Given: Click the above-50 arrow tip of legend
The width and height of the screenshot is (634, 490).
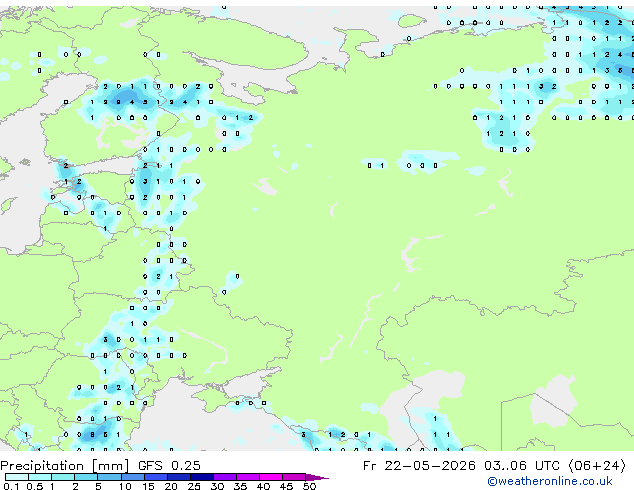Looking at the screenshot, I should coord(317,477).
